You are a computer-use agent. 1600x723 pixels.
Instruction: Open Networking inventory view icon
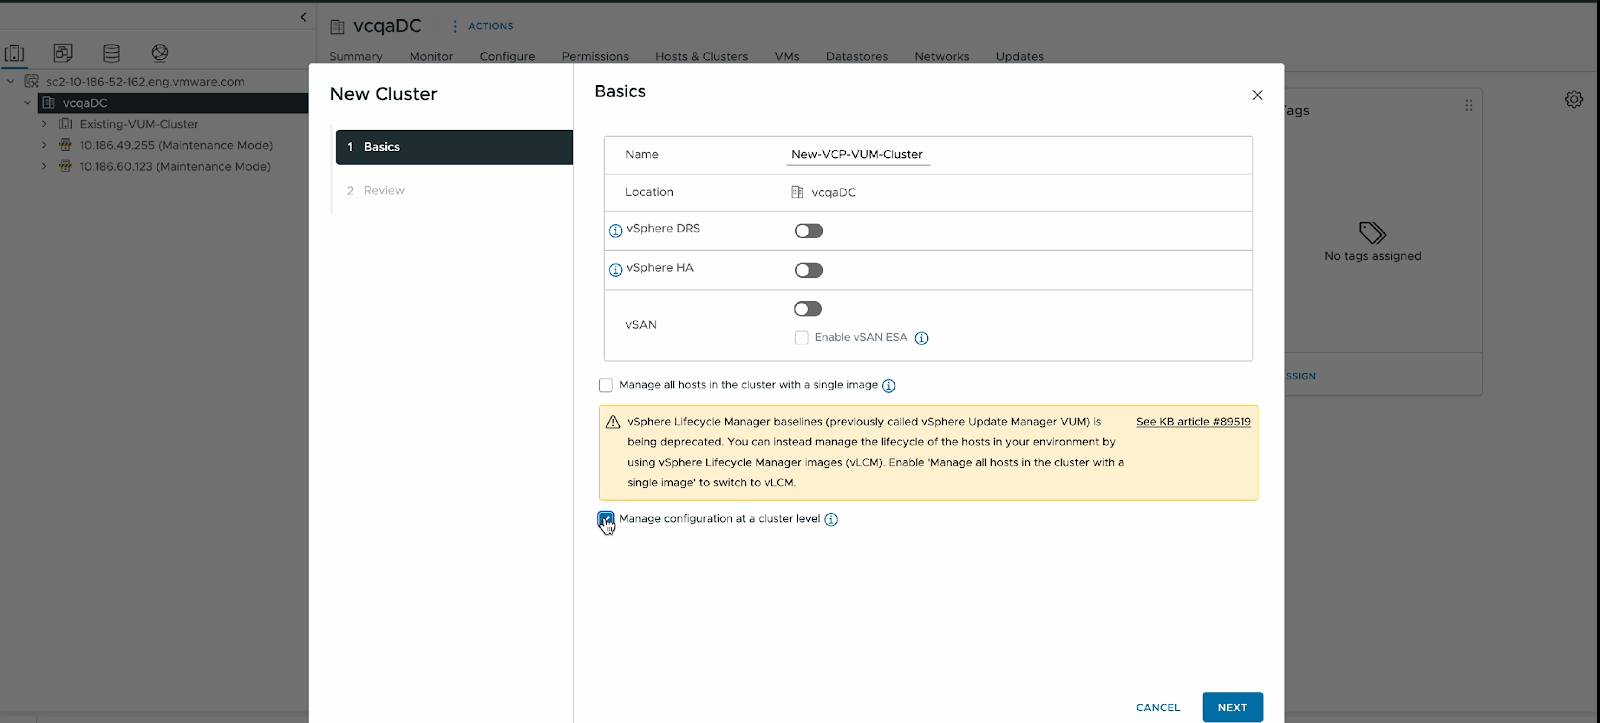160,53
